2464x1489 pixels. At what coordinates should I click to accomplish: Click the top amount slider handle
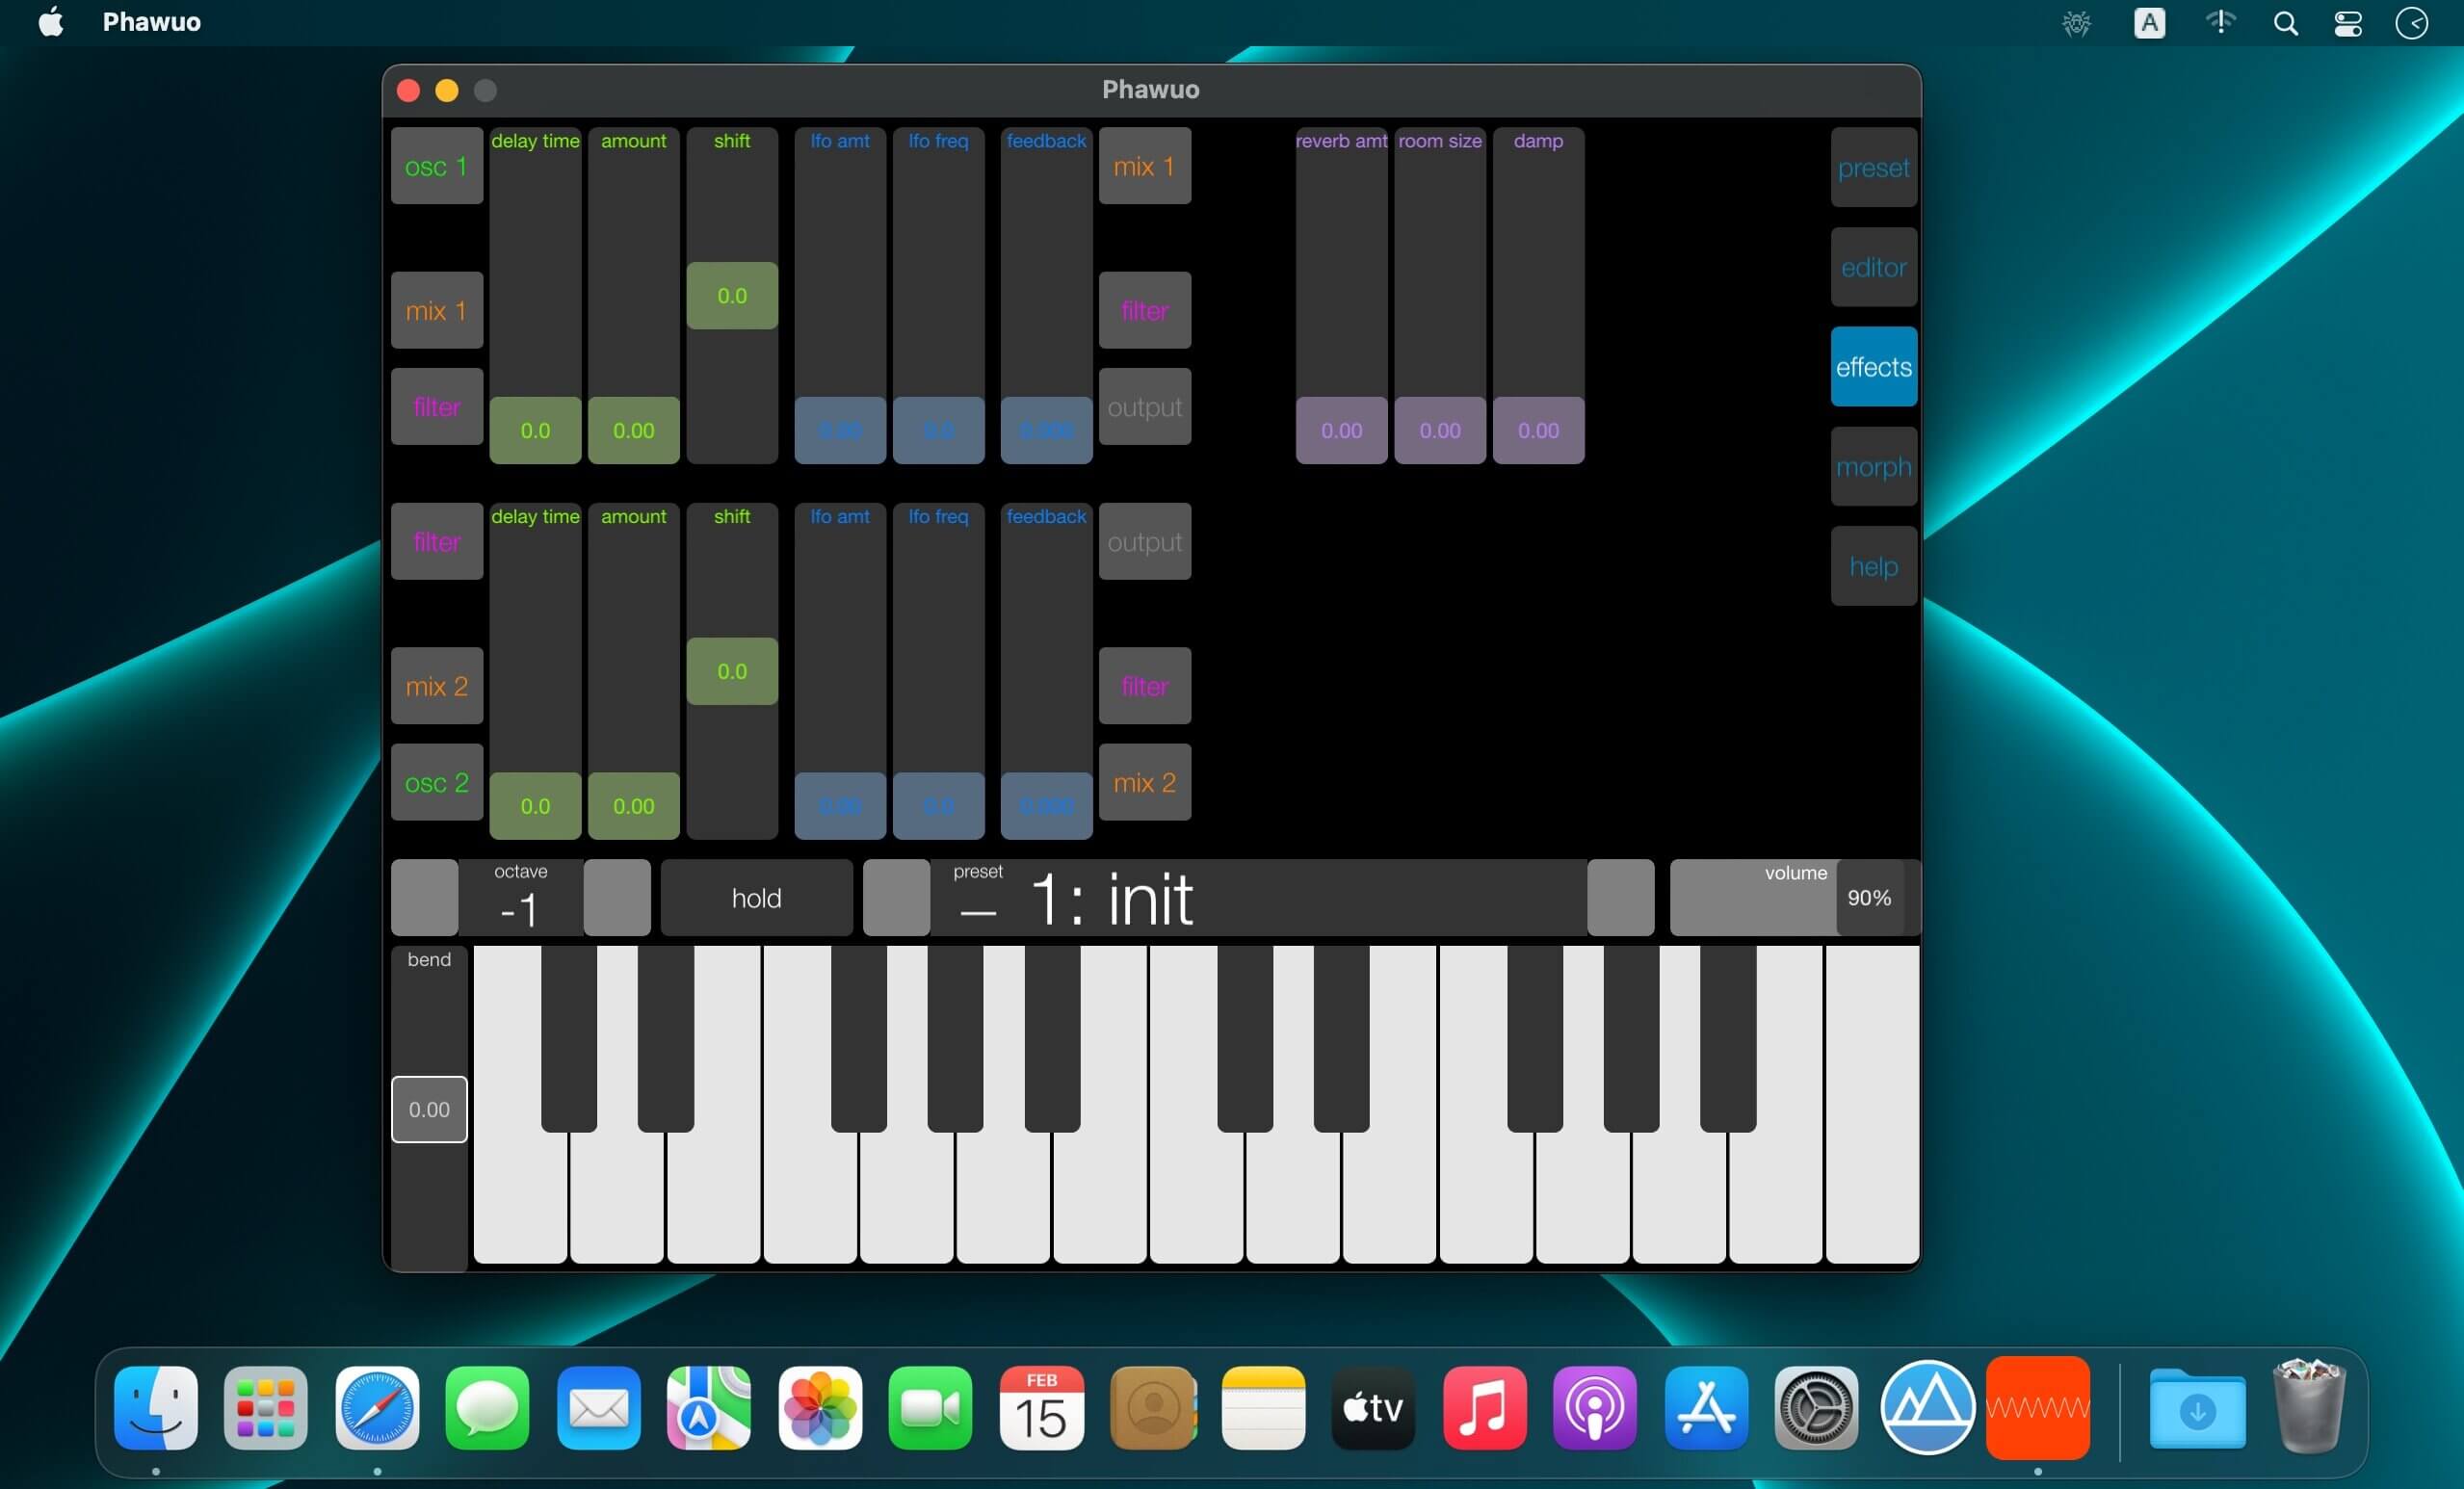click(x=633, y=430)
